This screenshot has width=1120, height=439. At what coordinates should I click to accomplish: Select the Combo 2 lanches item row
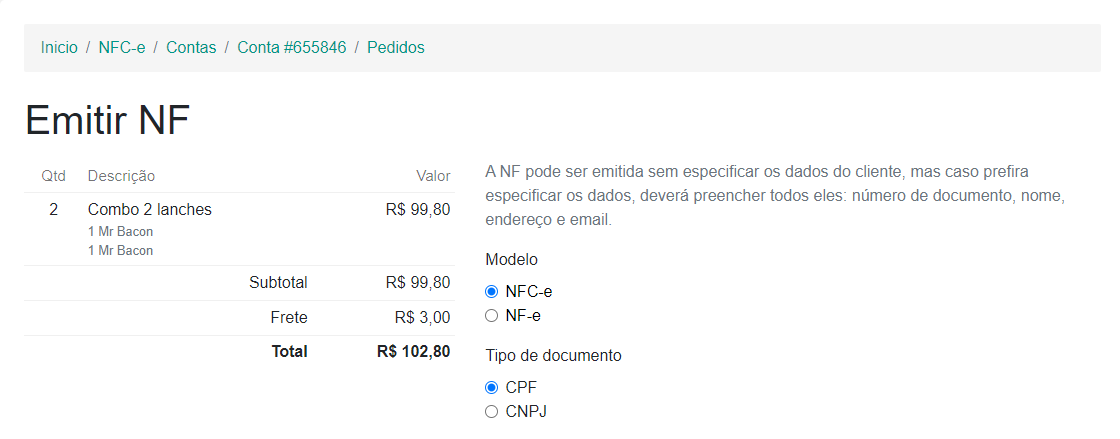click(150, 210)
